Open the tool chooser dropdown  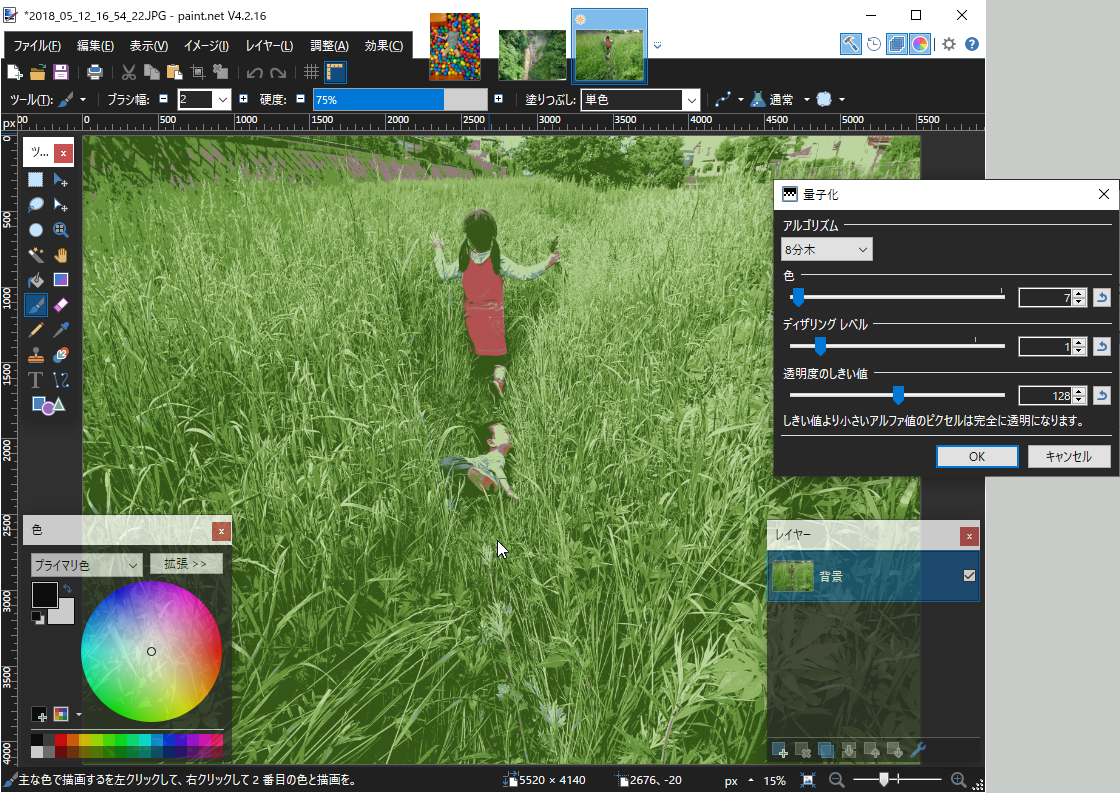(x=83, y=99)
